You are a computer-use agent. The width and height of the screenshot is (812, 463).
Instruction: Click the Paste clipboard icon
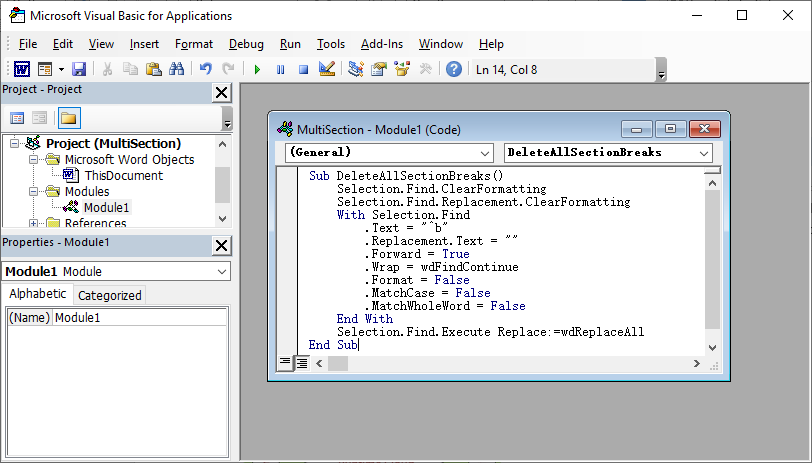[153, 69]
